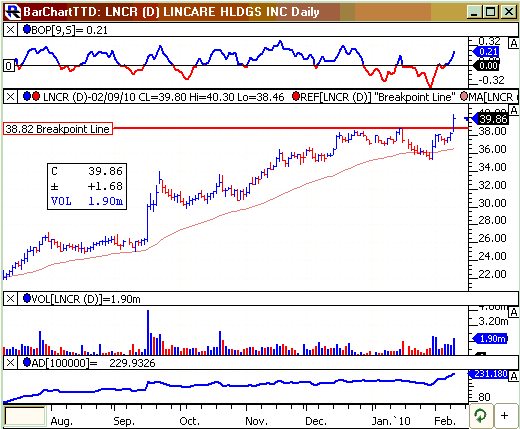Click the C 39.86 data box row
520x429 pixels.
tap(87, 171)
